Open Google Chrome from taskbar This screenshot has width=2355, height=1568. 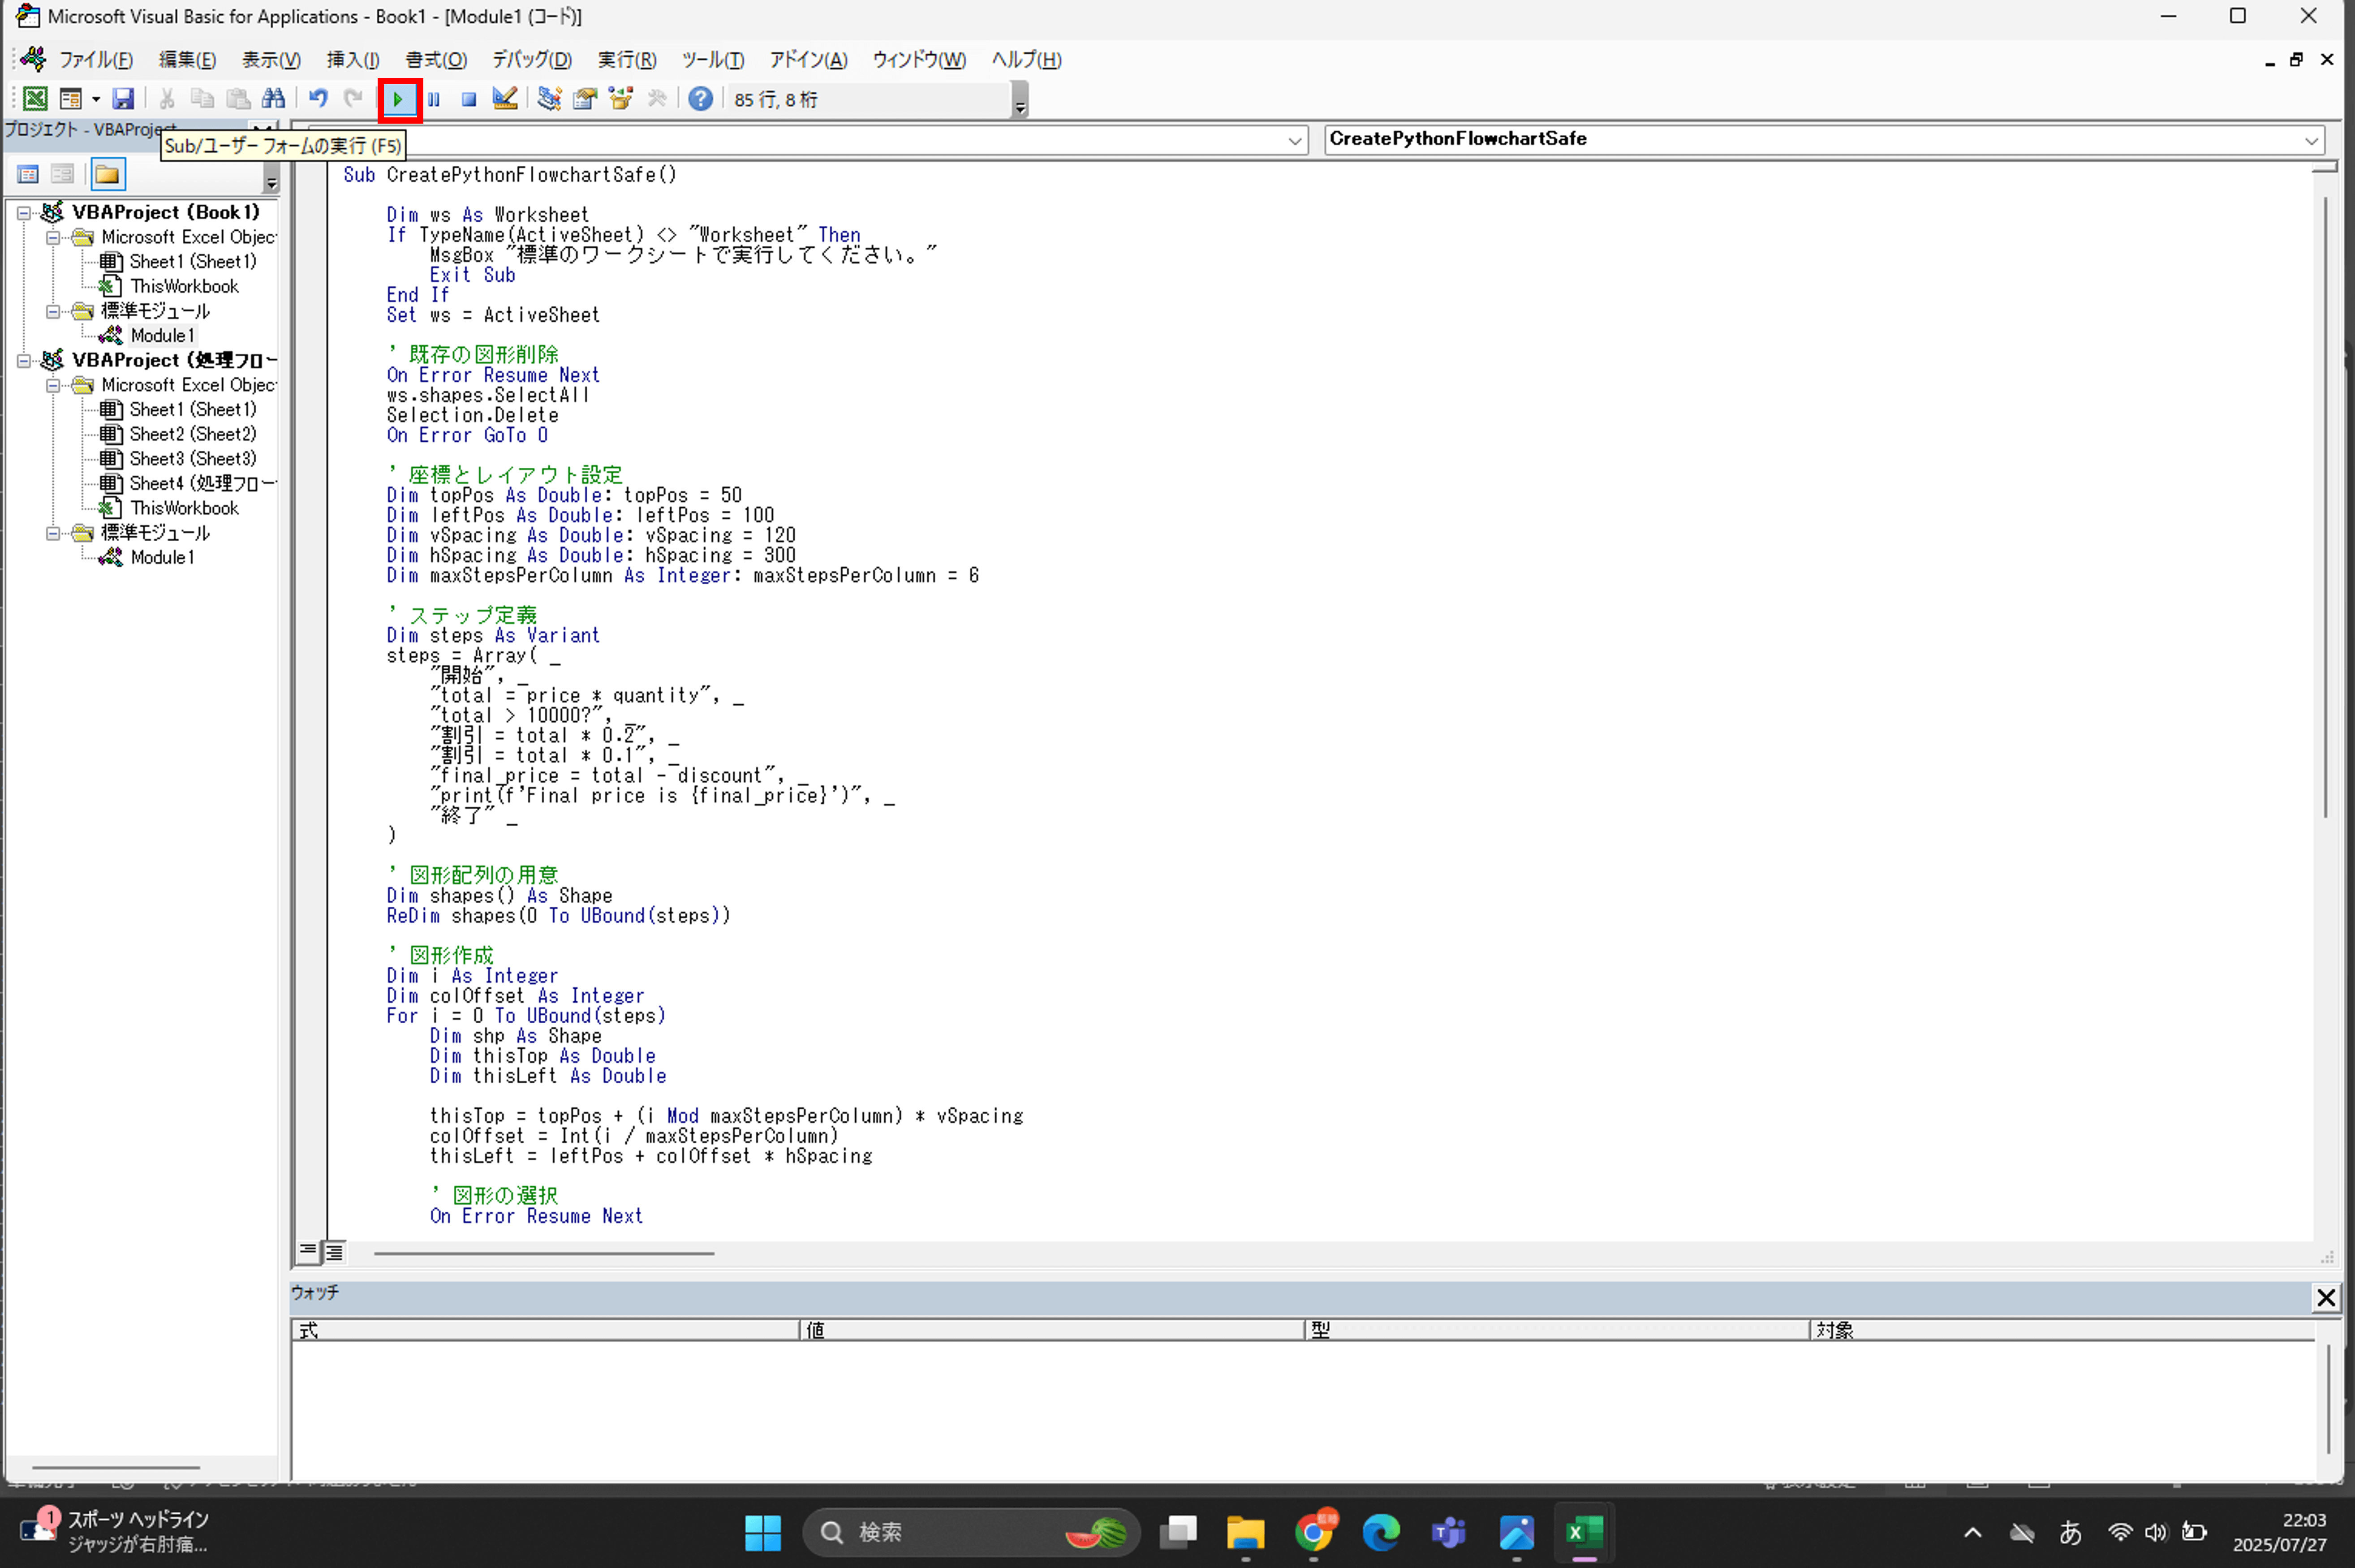pos(1314,1532)
